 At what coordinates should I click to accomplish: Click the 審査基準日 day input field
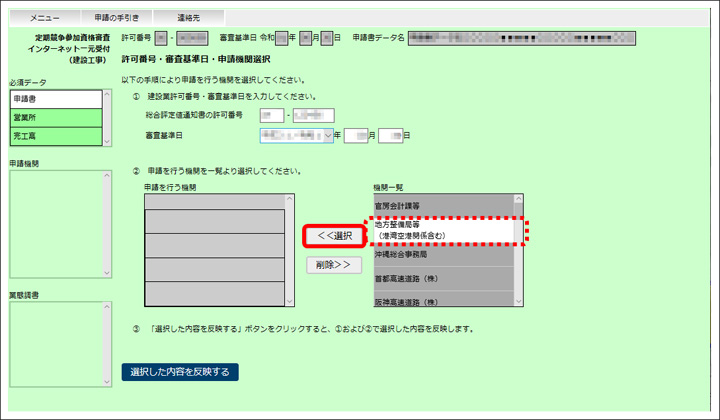point(389,135)
